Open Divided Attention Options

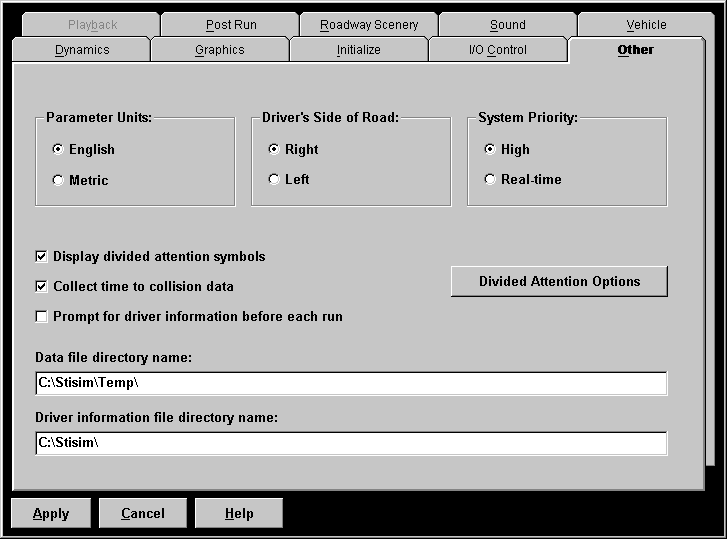pyautogui.click(x=559, y=282)
